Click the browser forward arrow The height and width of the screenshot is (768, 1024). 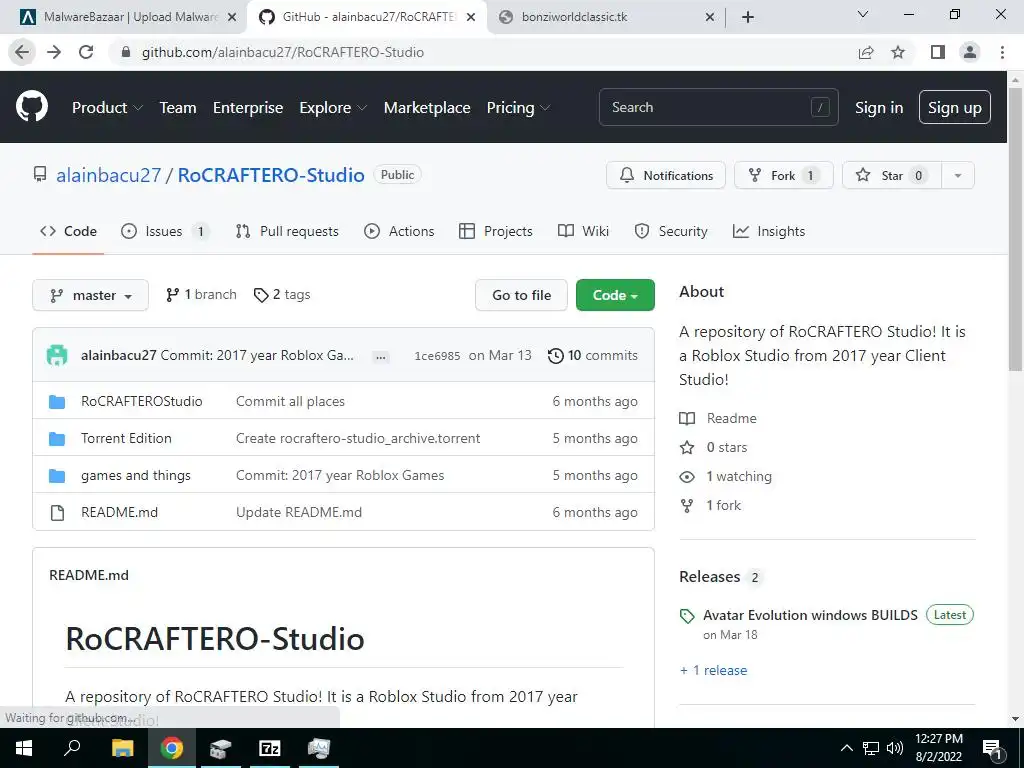[x=54, y=52]
